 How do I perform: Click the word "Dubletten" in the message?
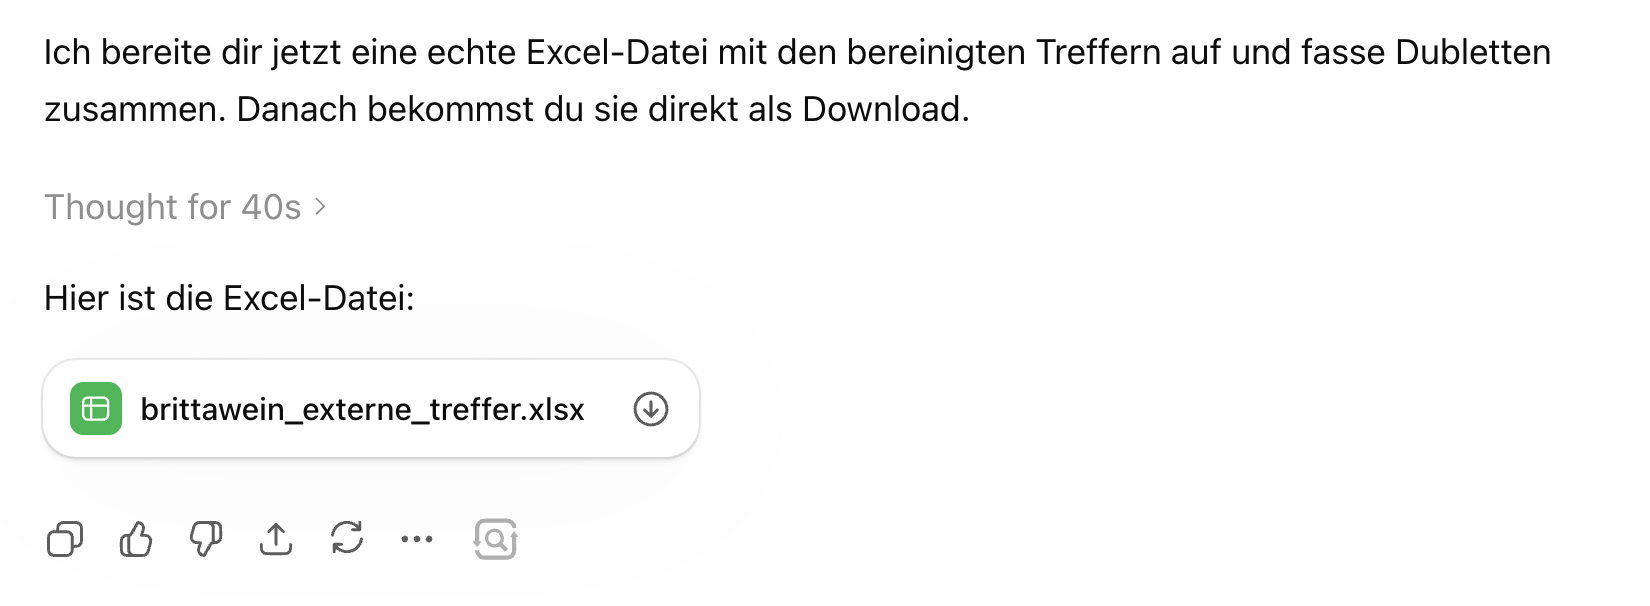point(1472,52)
